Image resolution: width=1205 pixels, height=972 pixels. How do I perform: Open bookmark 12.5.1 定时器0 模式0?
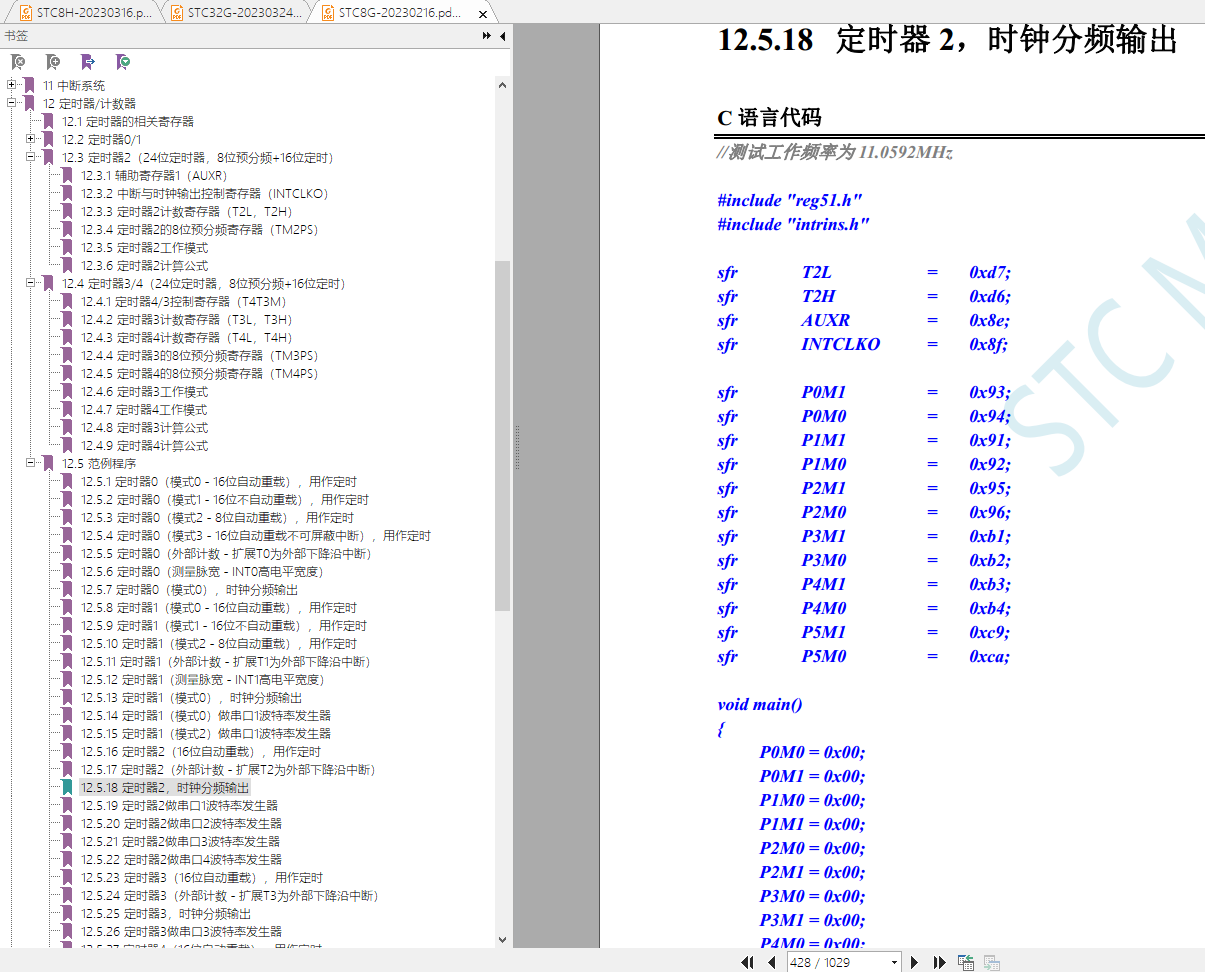coord(219,481)
